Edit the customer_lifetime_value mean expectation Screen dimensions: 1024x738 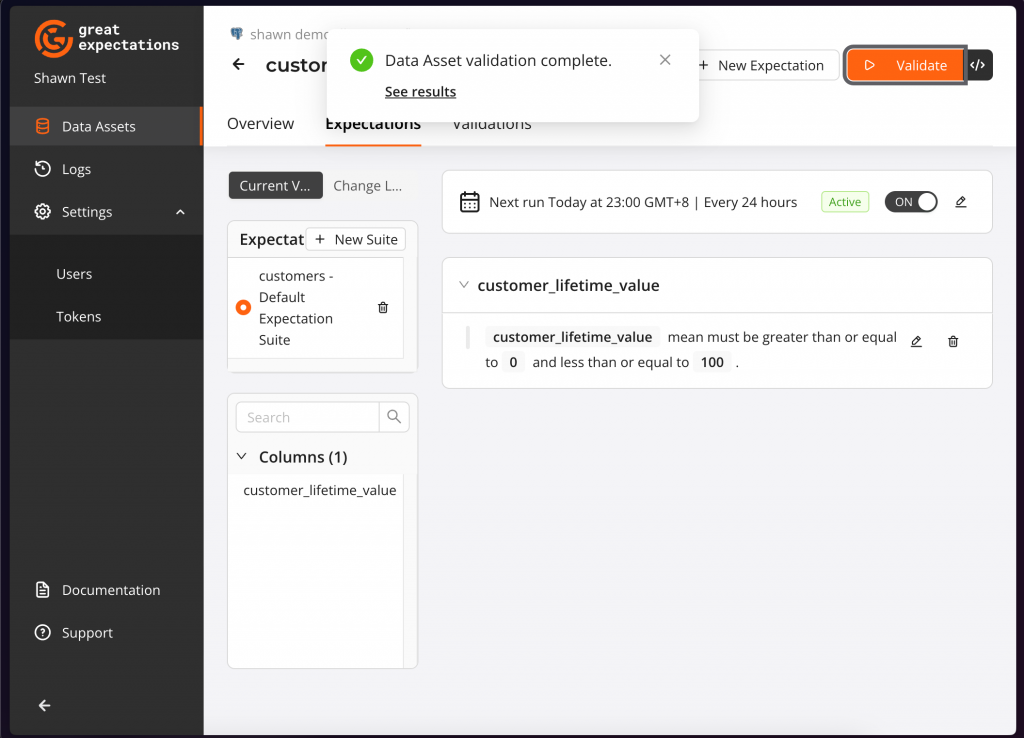coord(917,342)
